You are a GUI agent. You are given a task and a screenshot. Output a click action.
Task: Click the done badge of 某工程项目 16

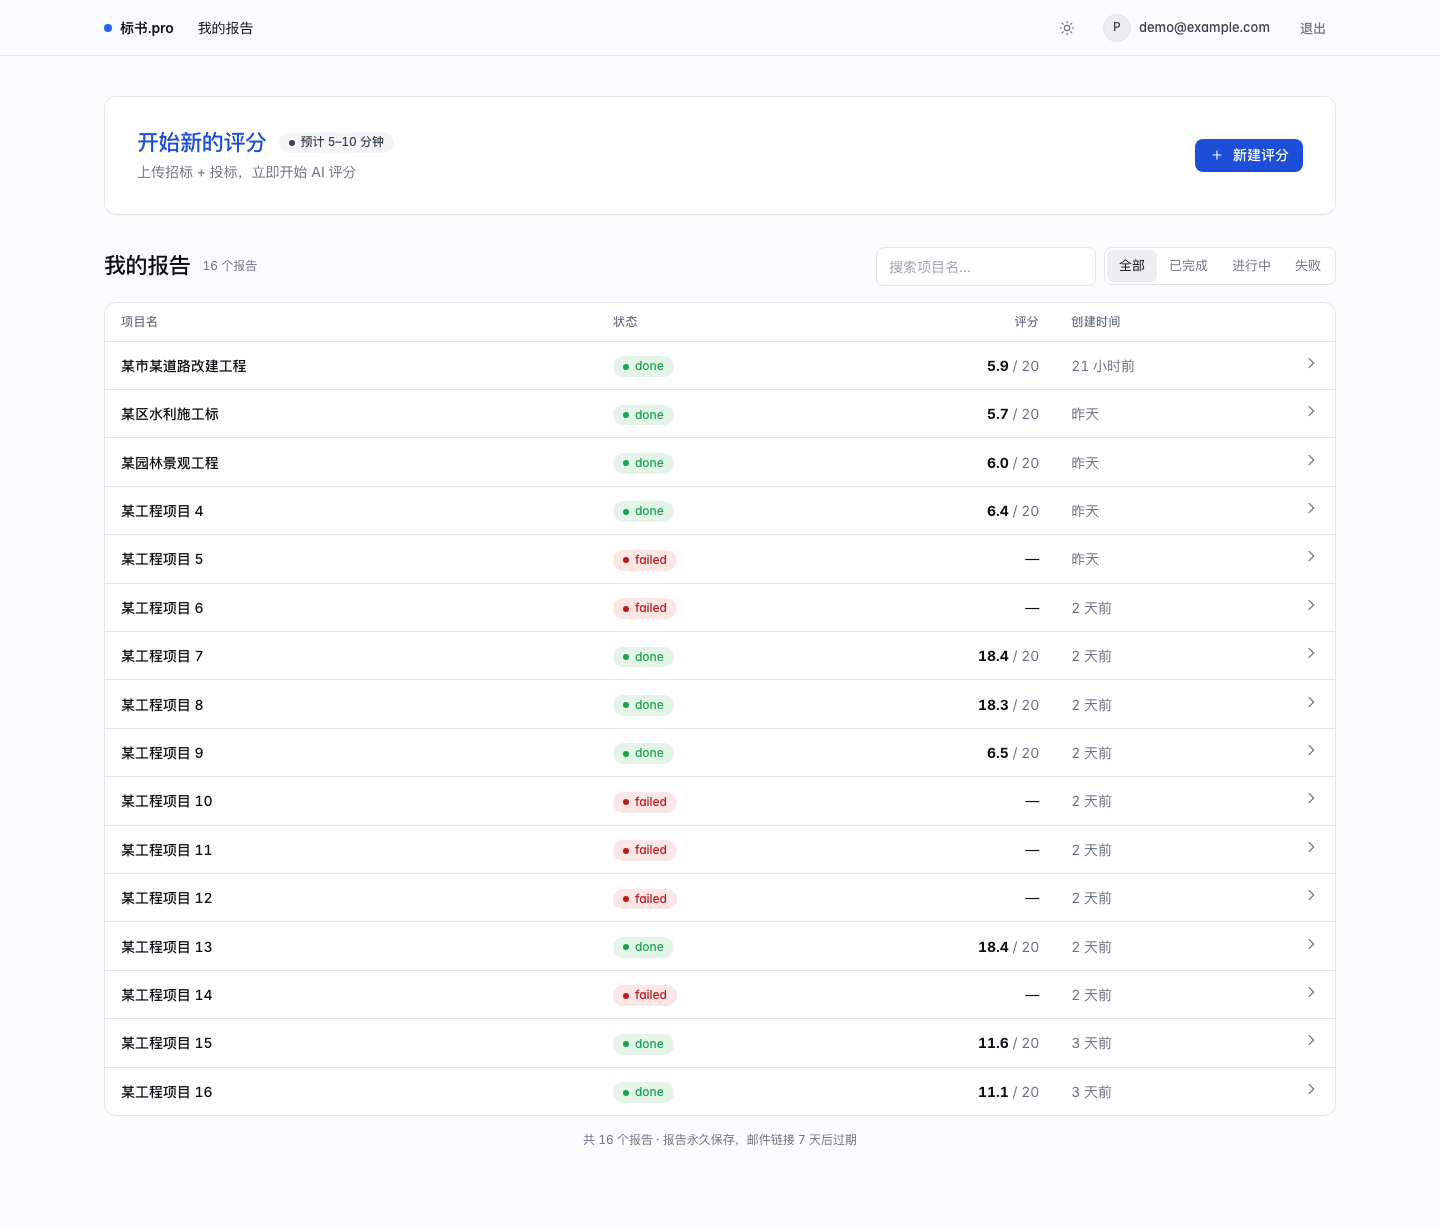tap(643, 1092)
